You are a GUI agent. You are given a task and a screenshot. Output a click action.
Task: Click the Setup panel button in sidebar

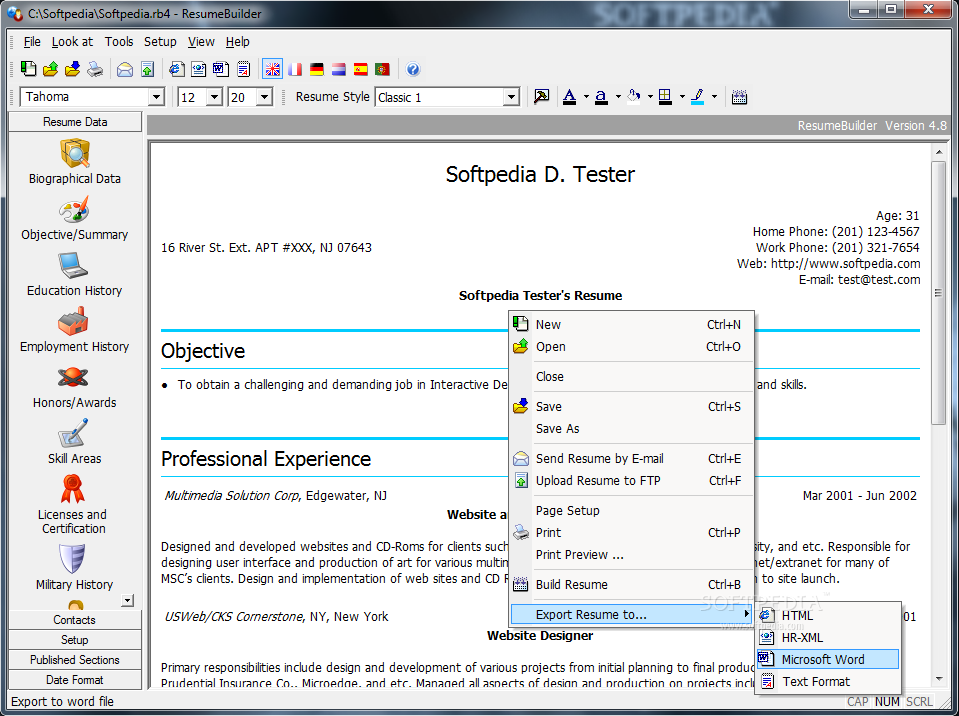point(75,640)
